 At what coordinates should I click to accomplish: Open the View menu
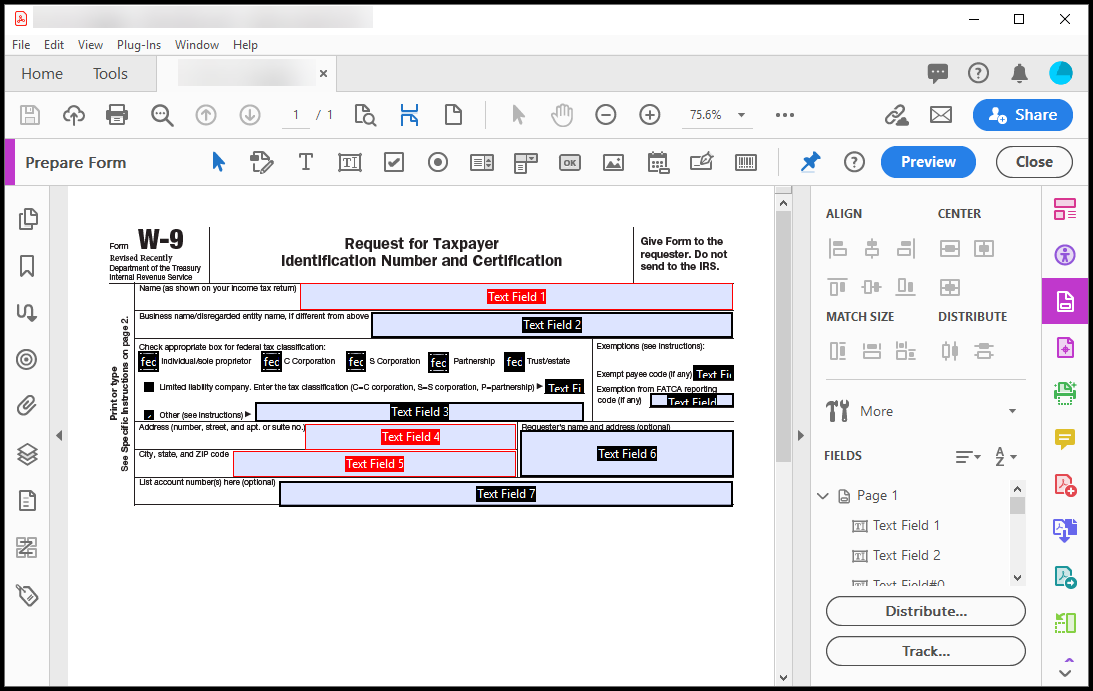90,45
